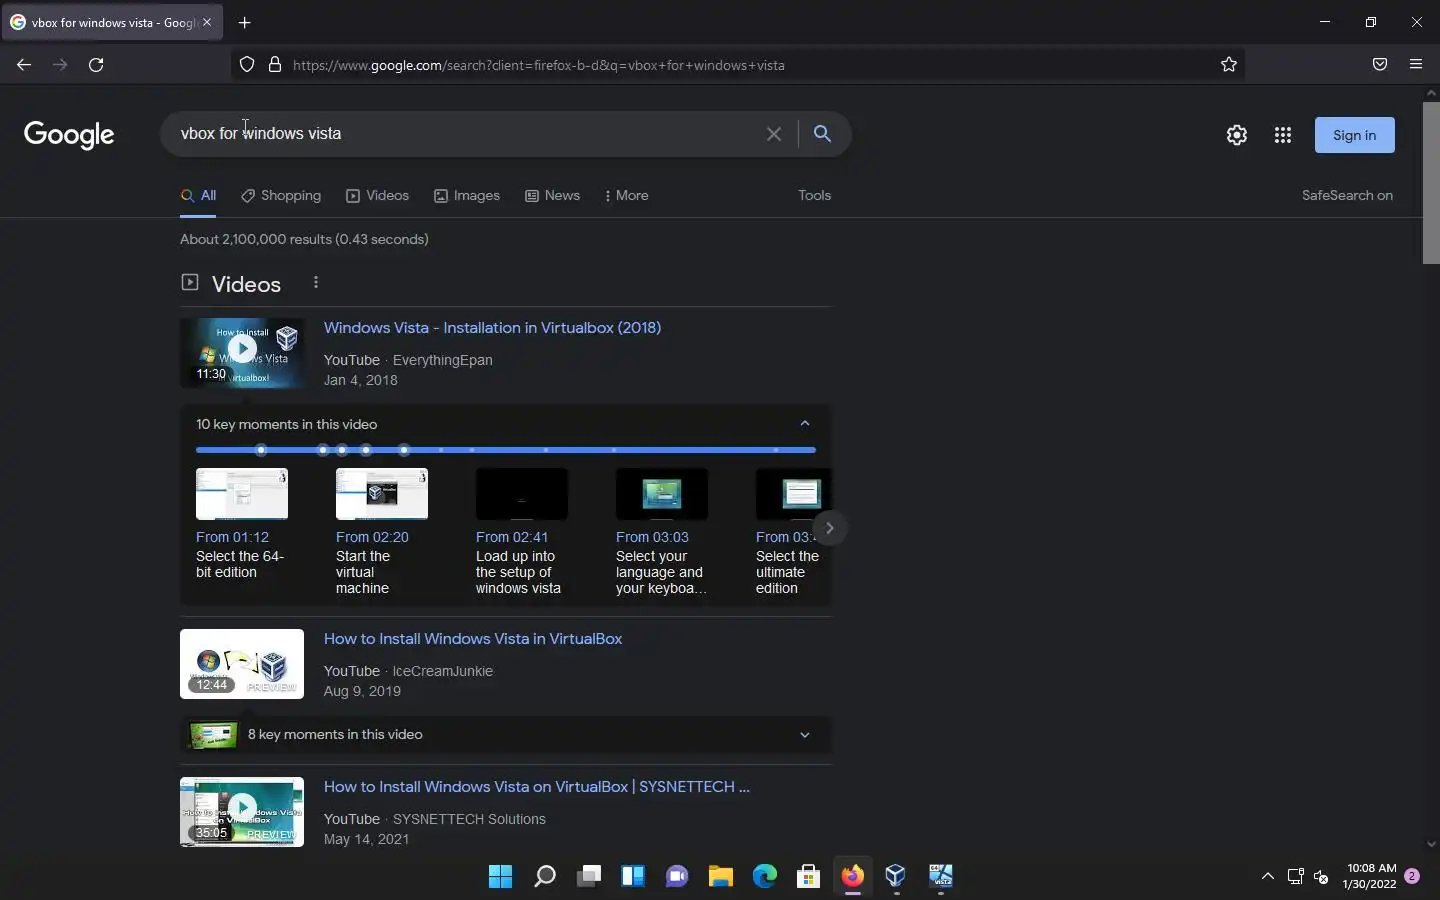
Task: Switch to Videos results tab
Action: click(x=377, y=196)
